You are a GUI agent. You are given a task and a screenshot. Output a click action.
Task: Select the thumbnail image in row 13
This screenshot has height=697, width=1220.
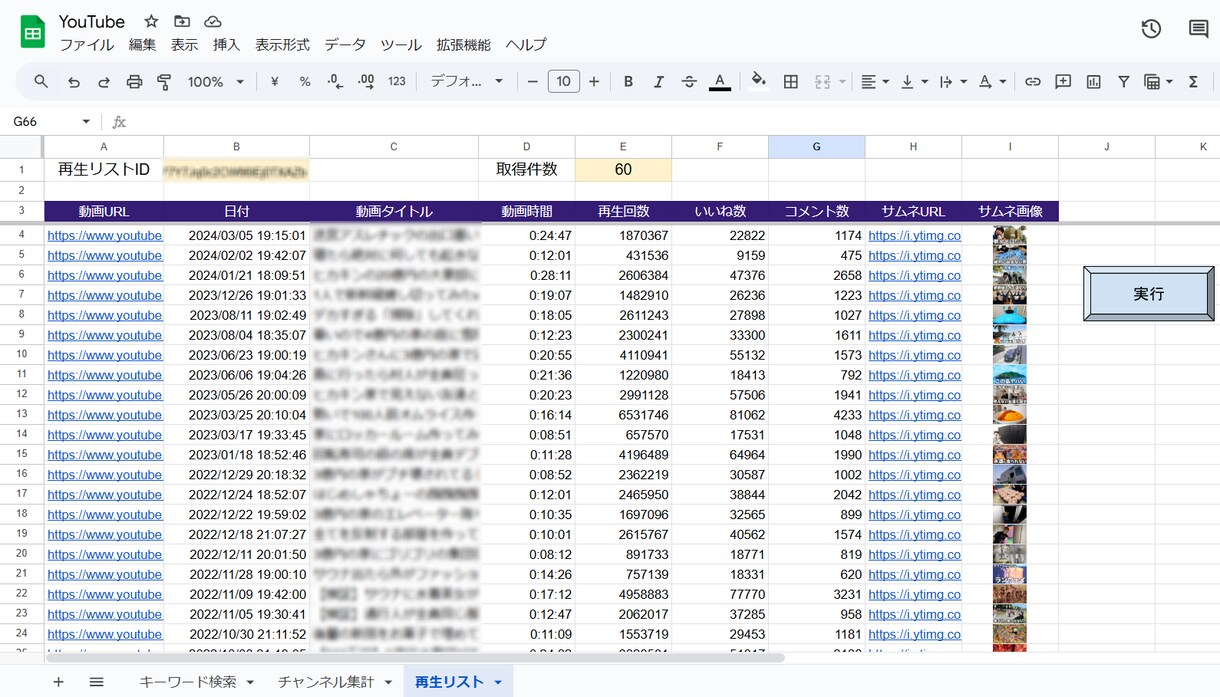click(1009, 415)
